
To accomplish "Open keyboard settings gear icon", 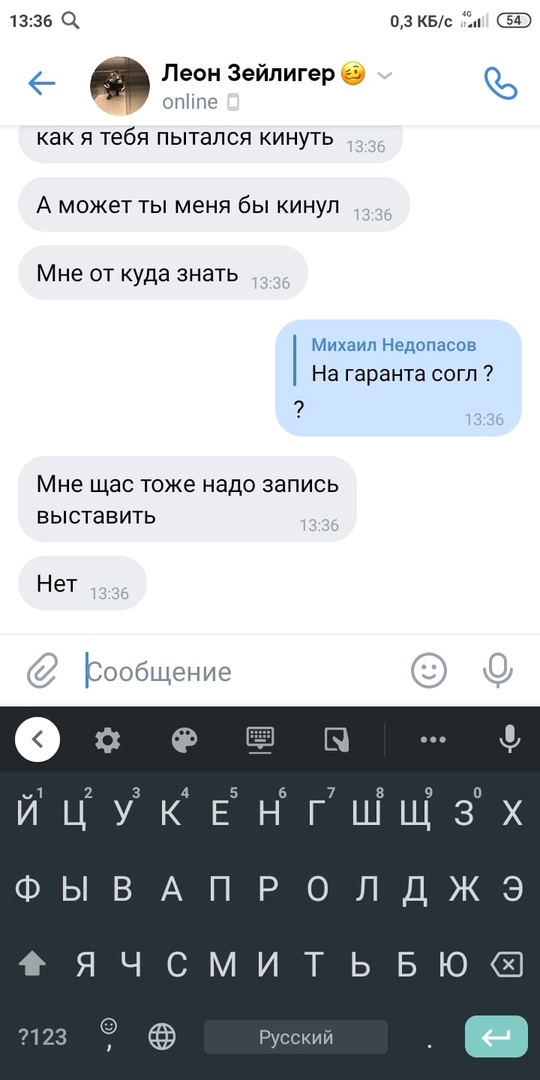I will [x=107, y=740].
